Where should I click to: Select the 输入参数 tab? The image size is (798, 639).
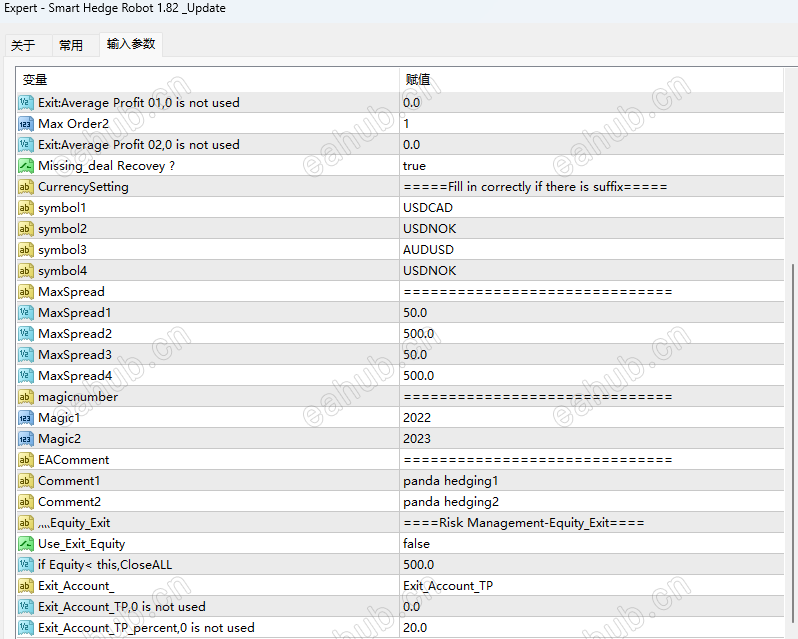131,44
